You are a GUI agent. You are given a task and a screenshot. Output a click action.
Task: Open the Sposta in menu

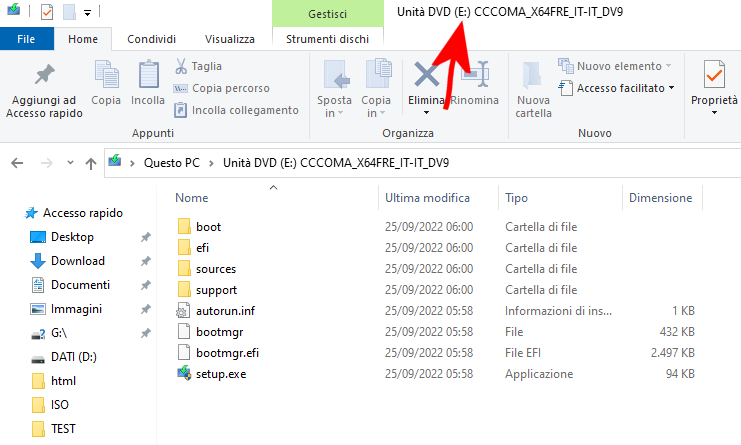[x=334, y=88]
